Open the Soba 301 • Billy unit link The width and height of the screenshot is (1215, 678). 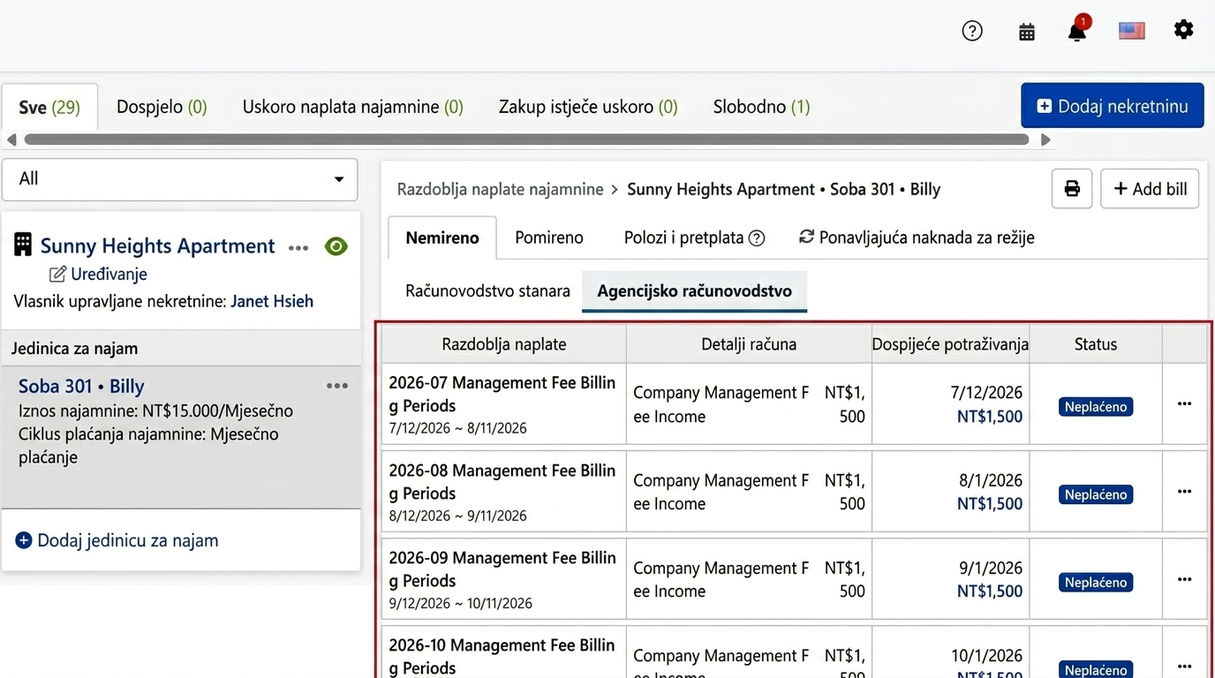coord(81,386)
